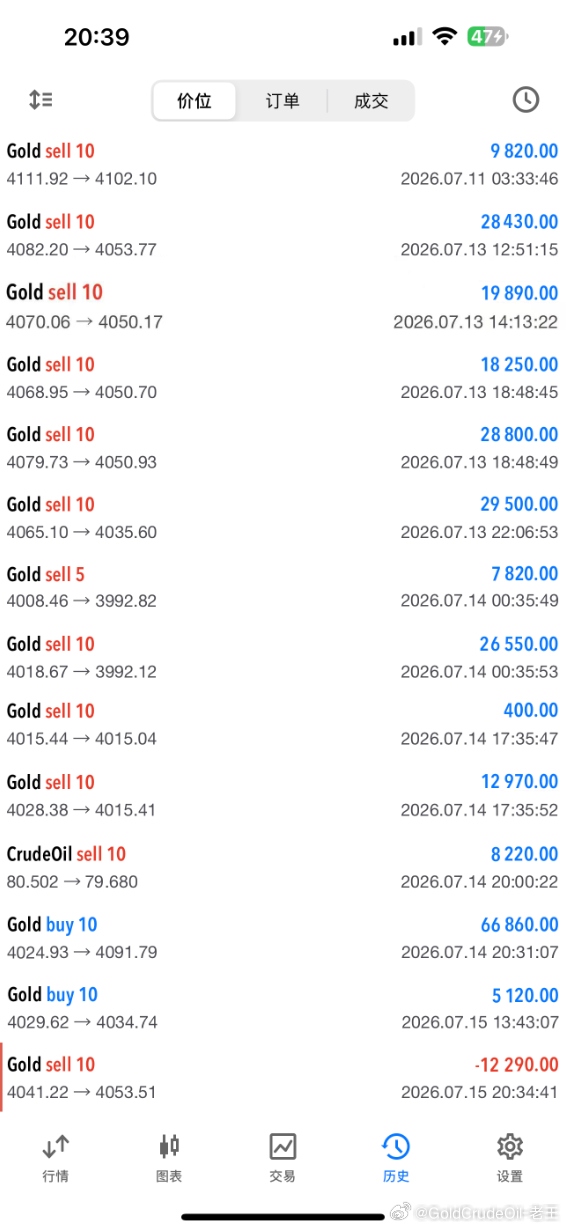Tap the Gold sell trade with 9 820.00 profit
Image resolution: width=566 pixels, height=1227 pixels.
point(283,165)
